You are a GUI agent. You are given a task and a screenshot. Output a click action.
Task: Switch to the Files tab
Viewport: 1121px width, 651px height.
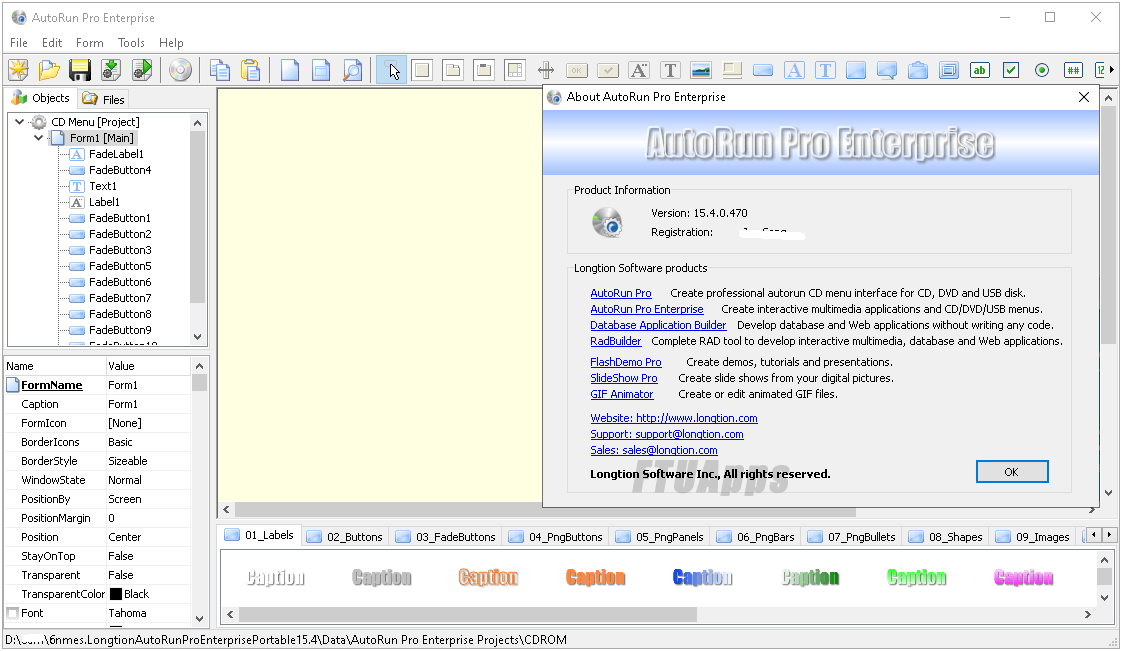(104, 99)
